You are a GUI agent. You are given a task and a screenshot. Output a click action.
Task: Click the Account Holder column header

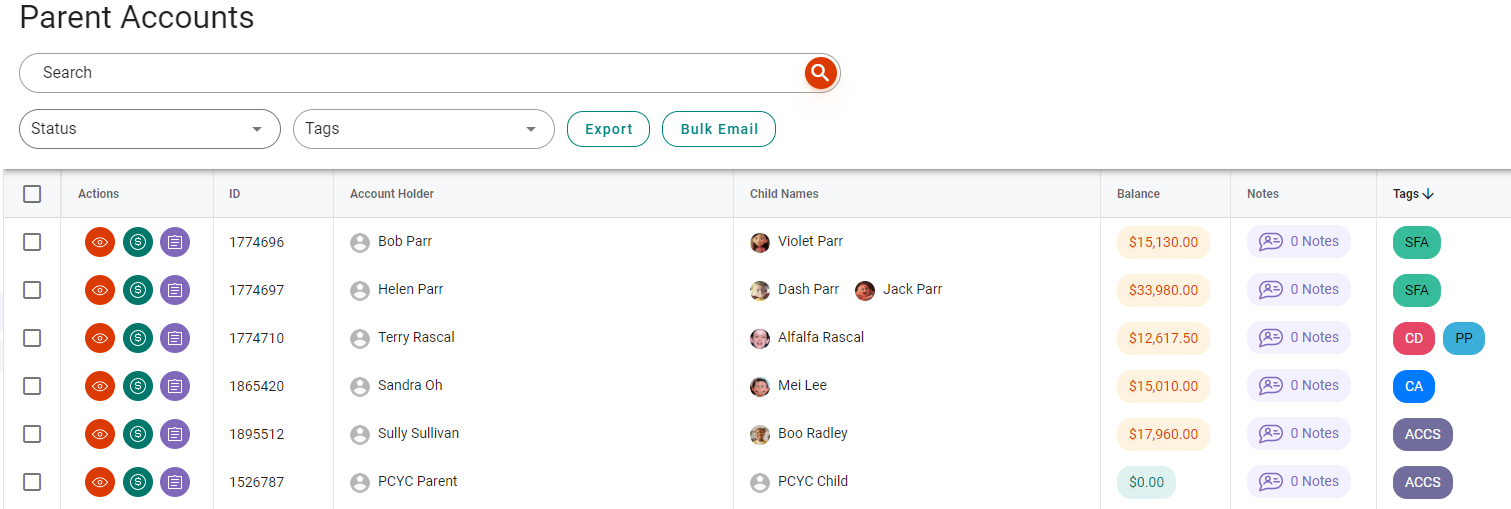tap(392, 194)
